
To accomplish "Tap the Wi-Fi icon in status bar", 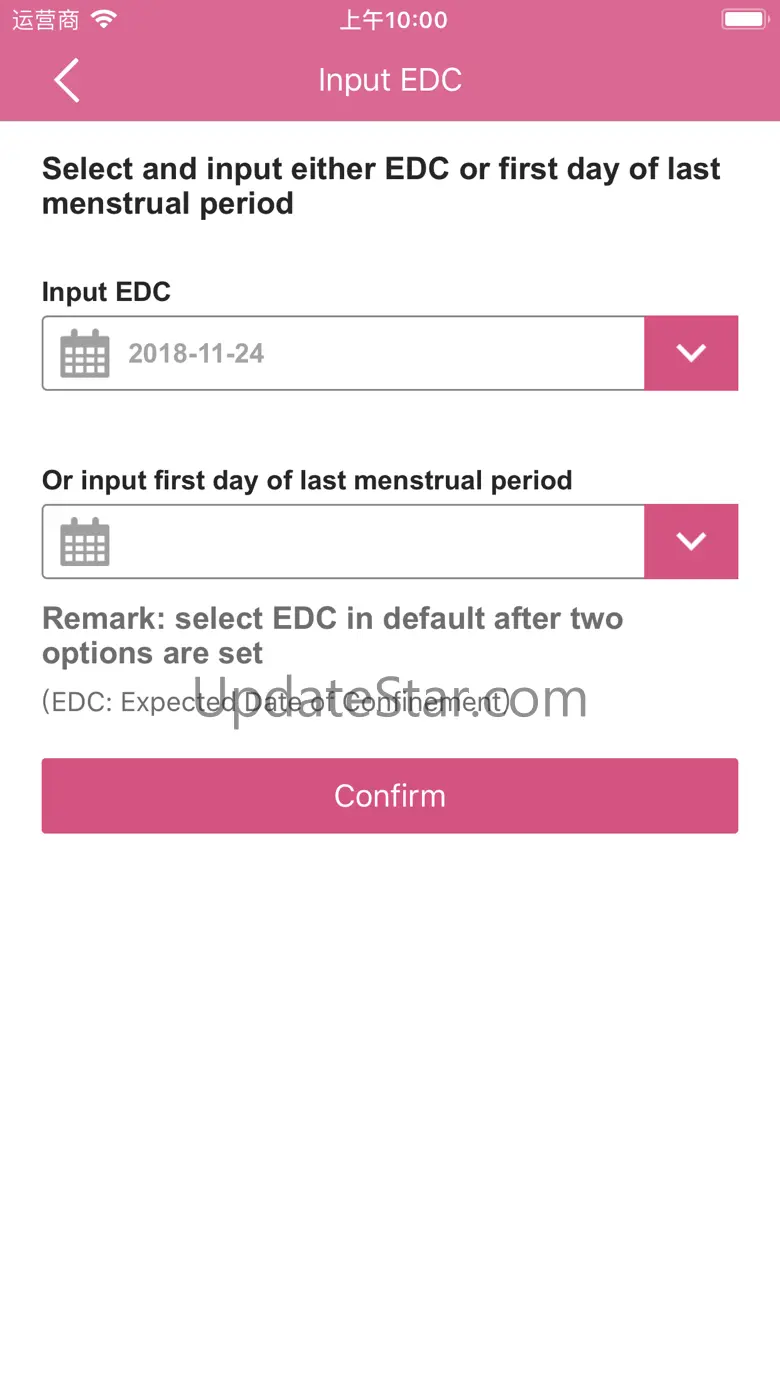I will click(103, 20).
